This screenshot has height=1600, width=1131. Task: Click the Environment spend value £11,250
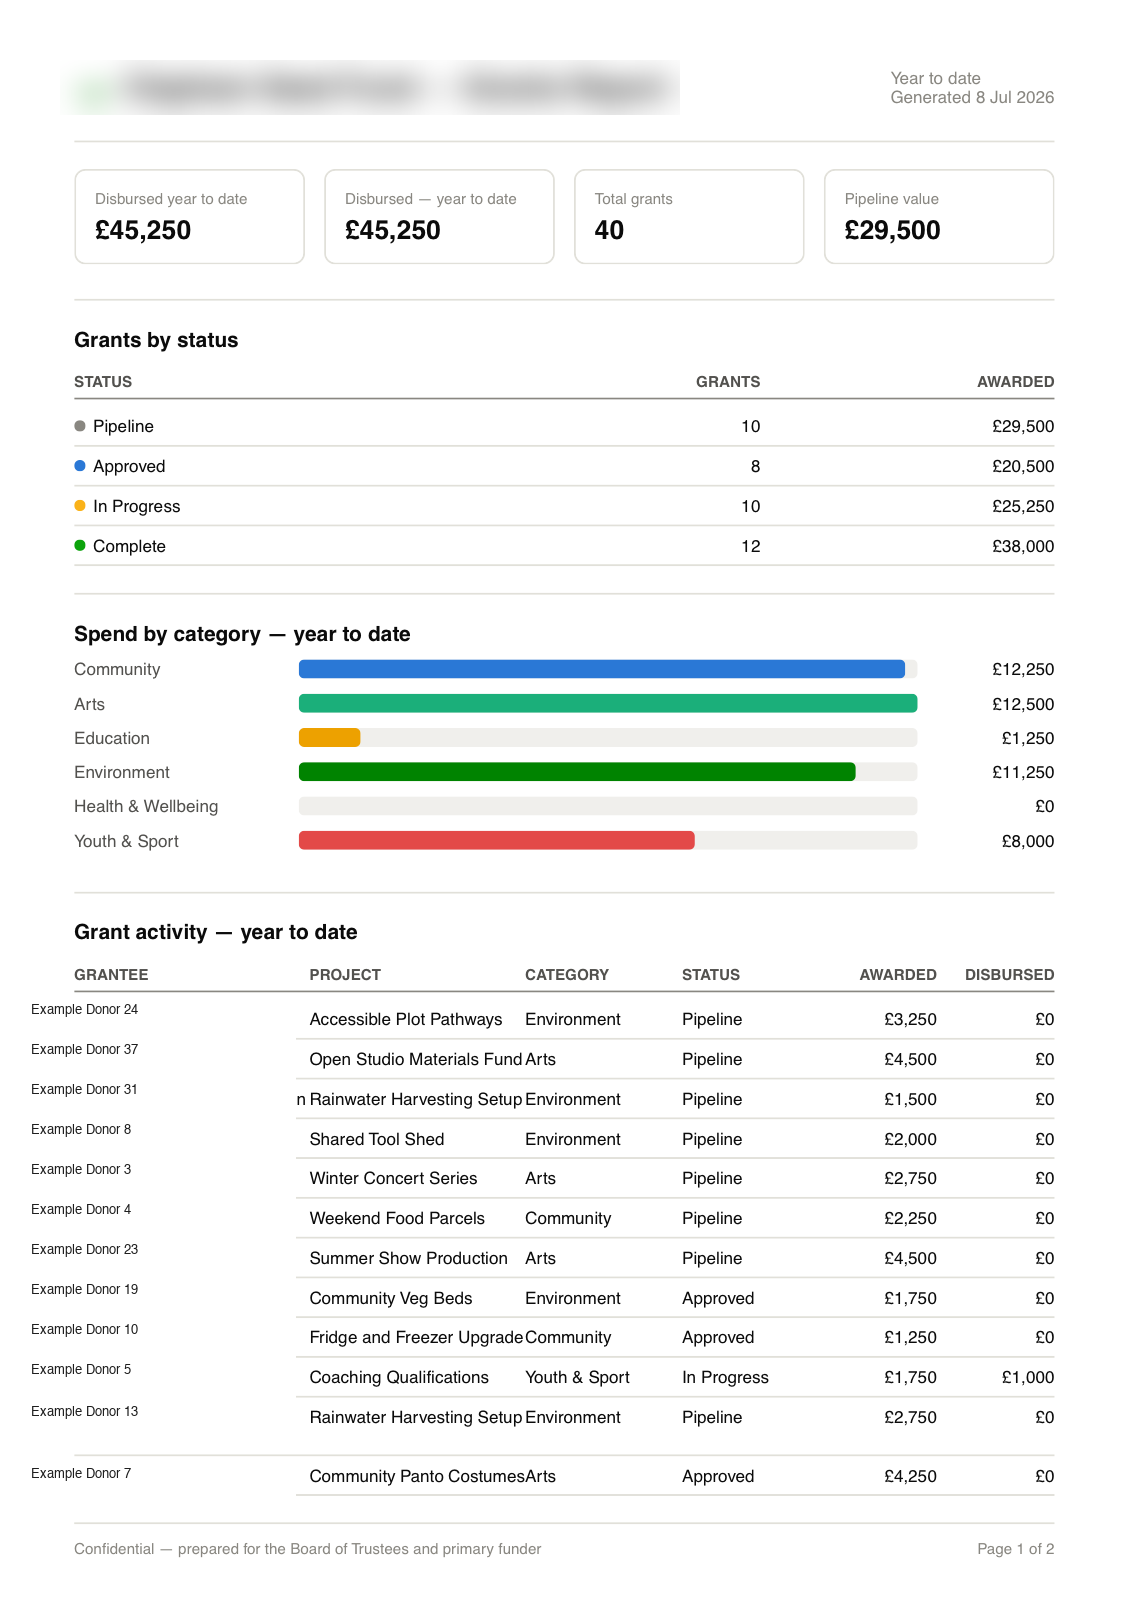1023,772
